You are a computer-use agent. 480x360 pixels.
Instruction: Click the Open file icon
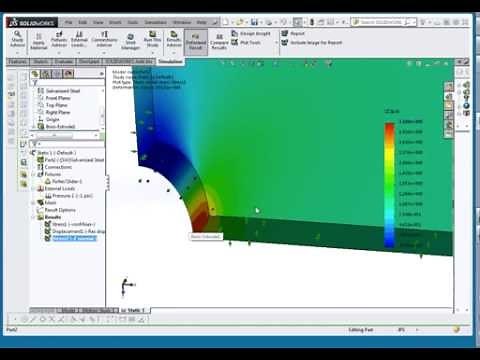click(239, 22)
